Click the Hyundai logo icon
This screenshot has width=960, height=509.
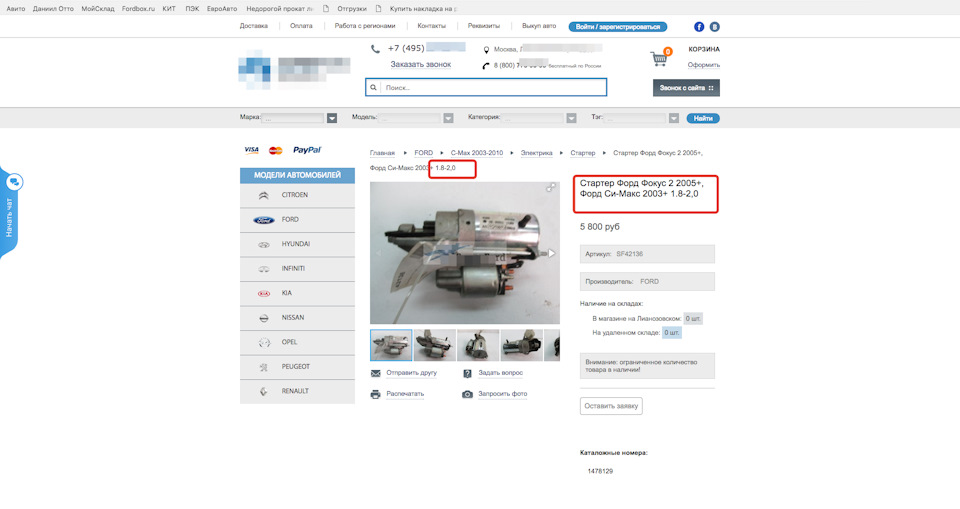[x=264, y=244]
